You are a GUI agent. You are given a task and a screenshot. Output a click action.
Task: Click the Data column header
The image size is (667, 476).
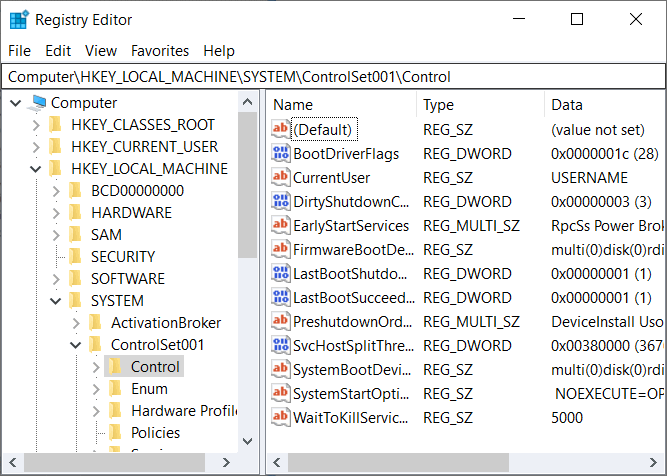pyautogui.click(x=606, y=105)
